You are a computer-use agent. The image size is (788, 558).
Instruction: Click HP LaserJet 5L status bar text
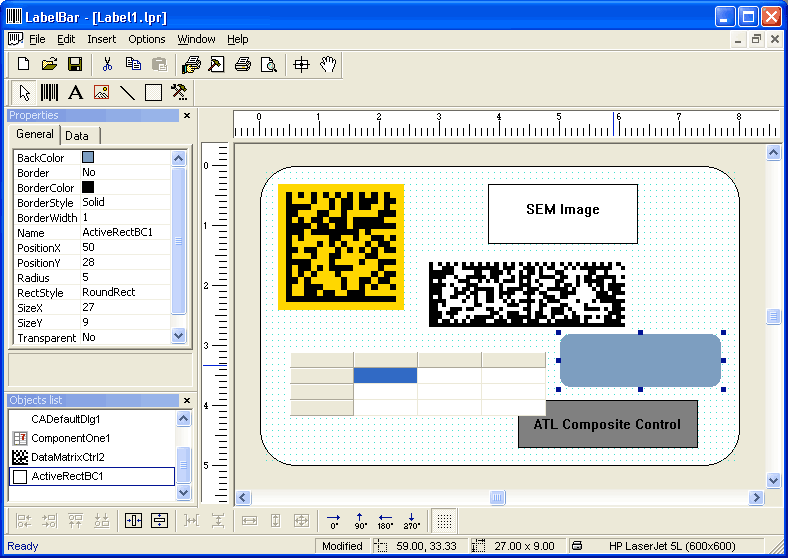coord(672,546)
